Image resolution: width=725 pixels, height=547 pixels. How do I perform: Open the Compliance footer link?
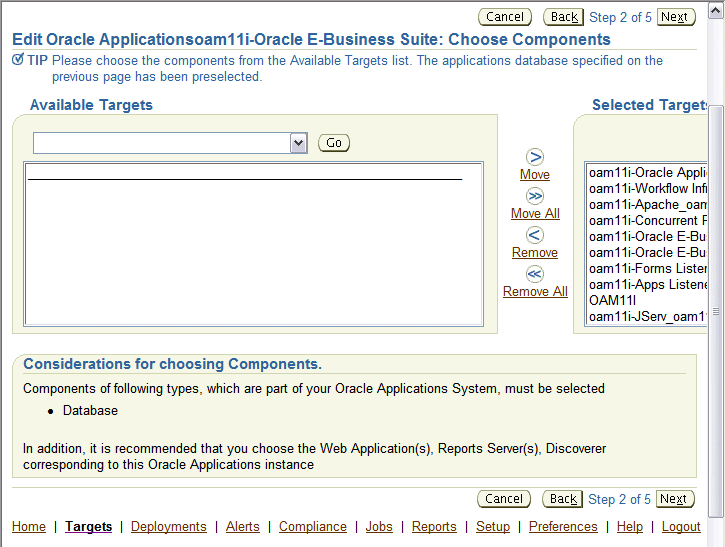313,527
